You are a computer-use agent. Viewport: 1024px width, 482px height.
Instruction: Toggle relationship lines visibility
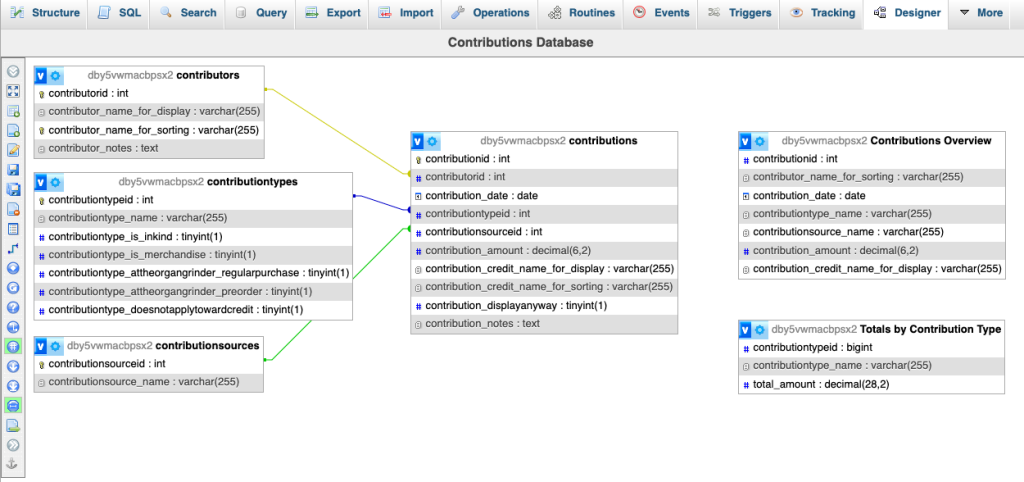(x=12, y=406)
